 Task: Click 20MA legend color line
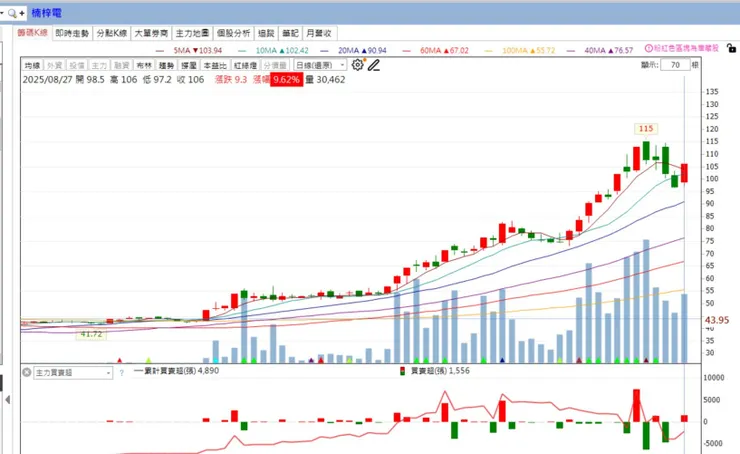pos(324,50)
